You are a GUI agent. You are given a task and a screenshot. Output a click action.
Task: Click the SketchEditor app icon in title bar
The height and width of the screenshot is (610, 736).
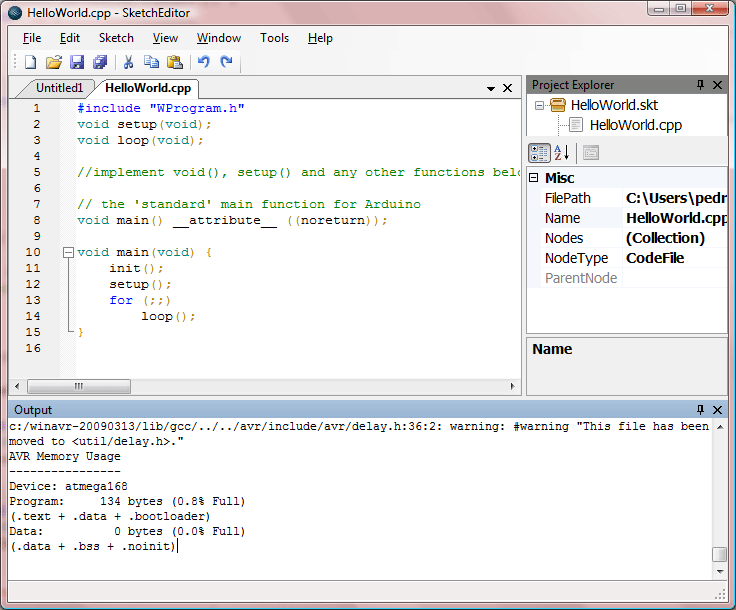[x=15, y=13]
